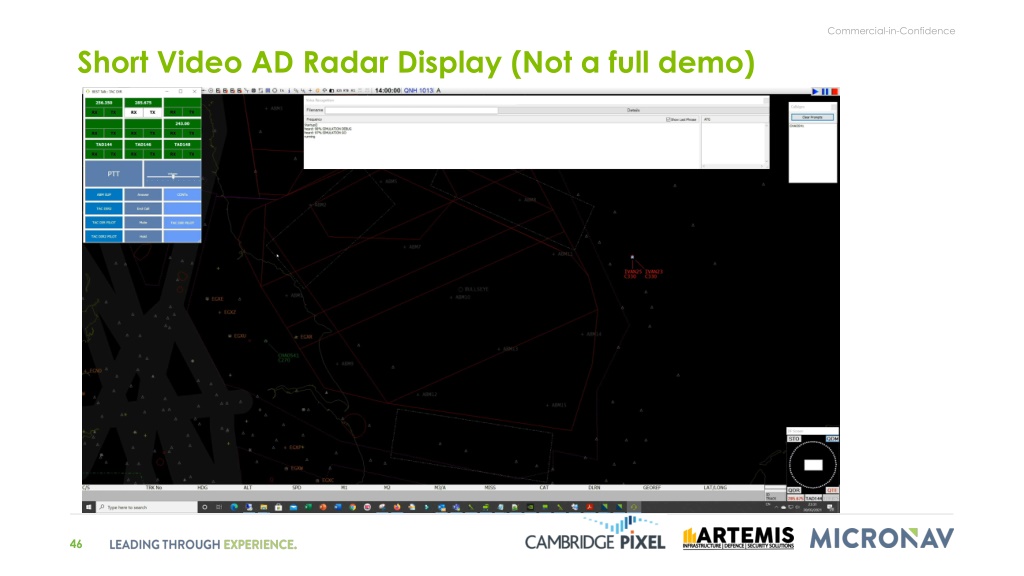Click the ABM SUP intercom button
Viewport: 1024px width, 576px height.
pyautogui.click(x=104, y=195)
